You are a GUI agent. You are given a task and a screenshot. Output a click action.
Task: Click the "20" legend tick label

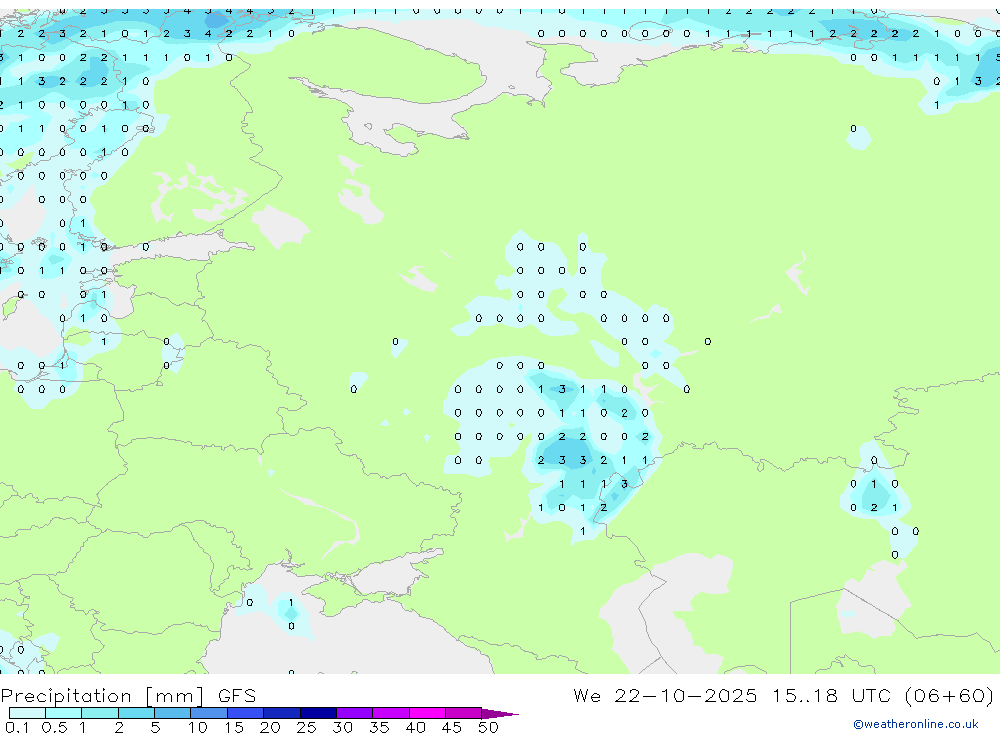click(270, 727)
